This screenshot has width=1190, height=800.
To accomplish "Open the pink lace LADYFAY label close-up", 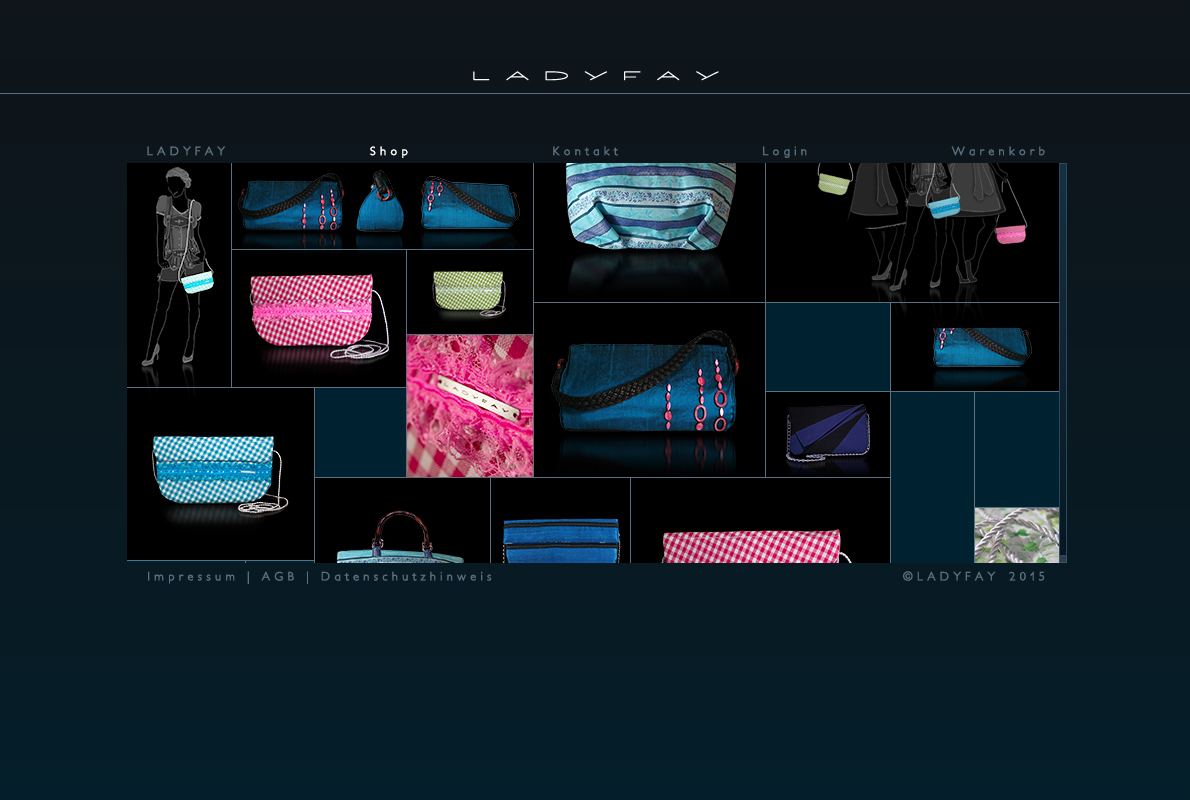I will click(x=470, y=406).
